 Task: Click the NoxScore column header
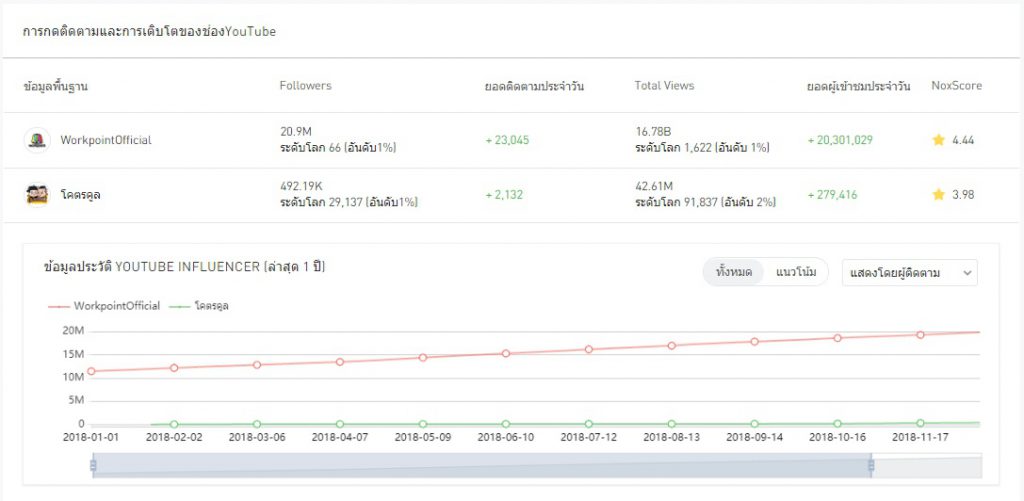956,86
